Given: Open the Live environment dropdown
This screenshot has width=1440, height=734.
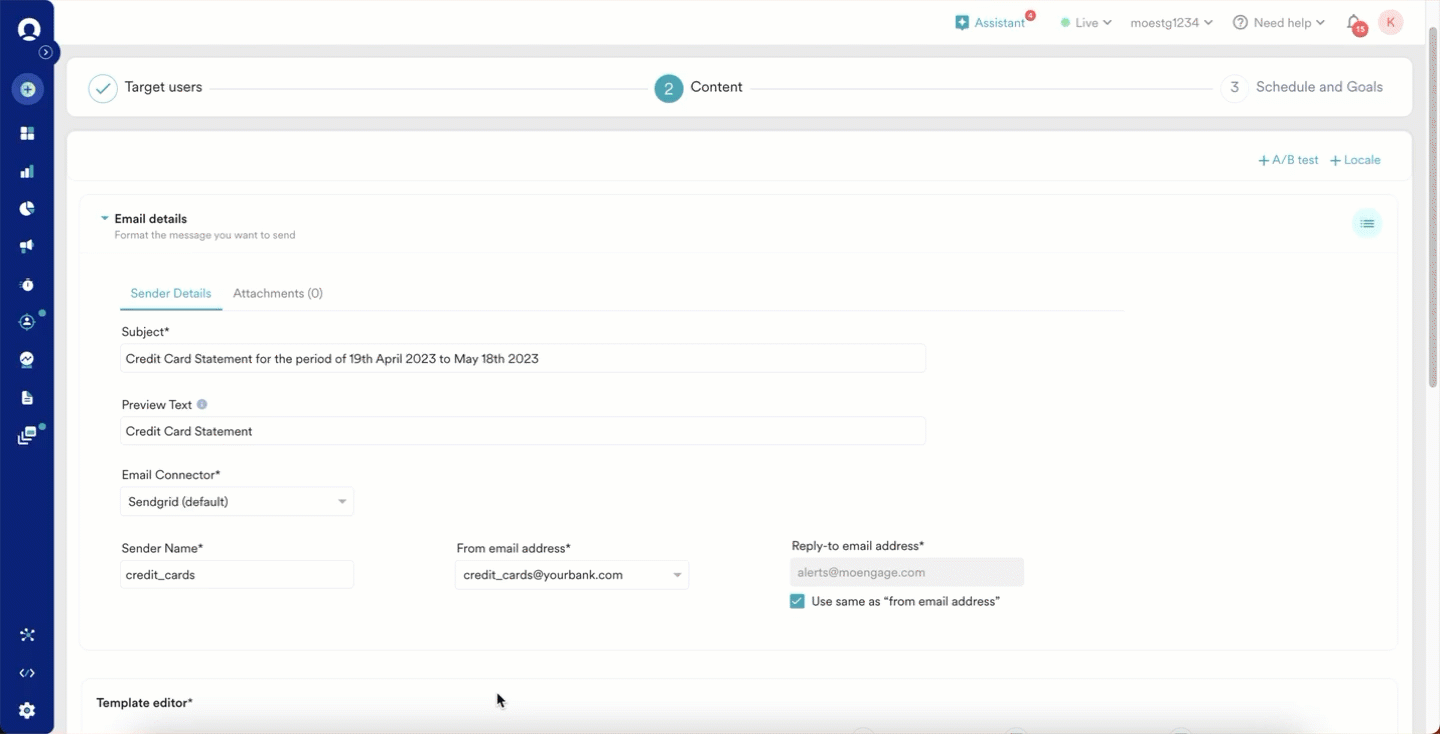Looking at the screenshot, I should (x=1086, y=23).
